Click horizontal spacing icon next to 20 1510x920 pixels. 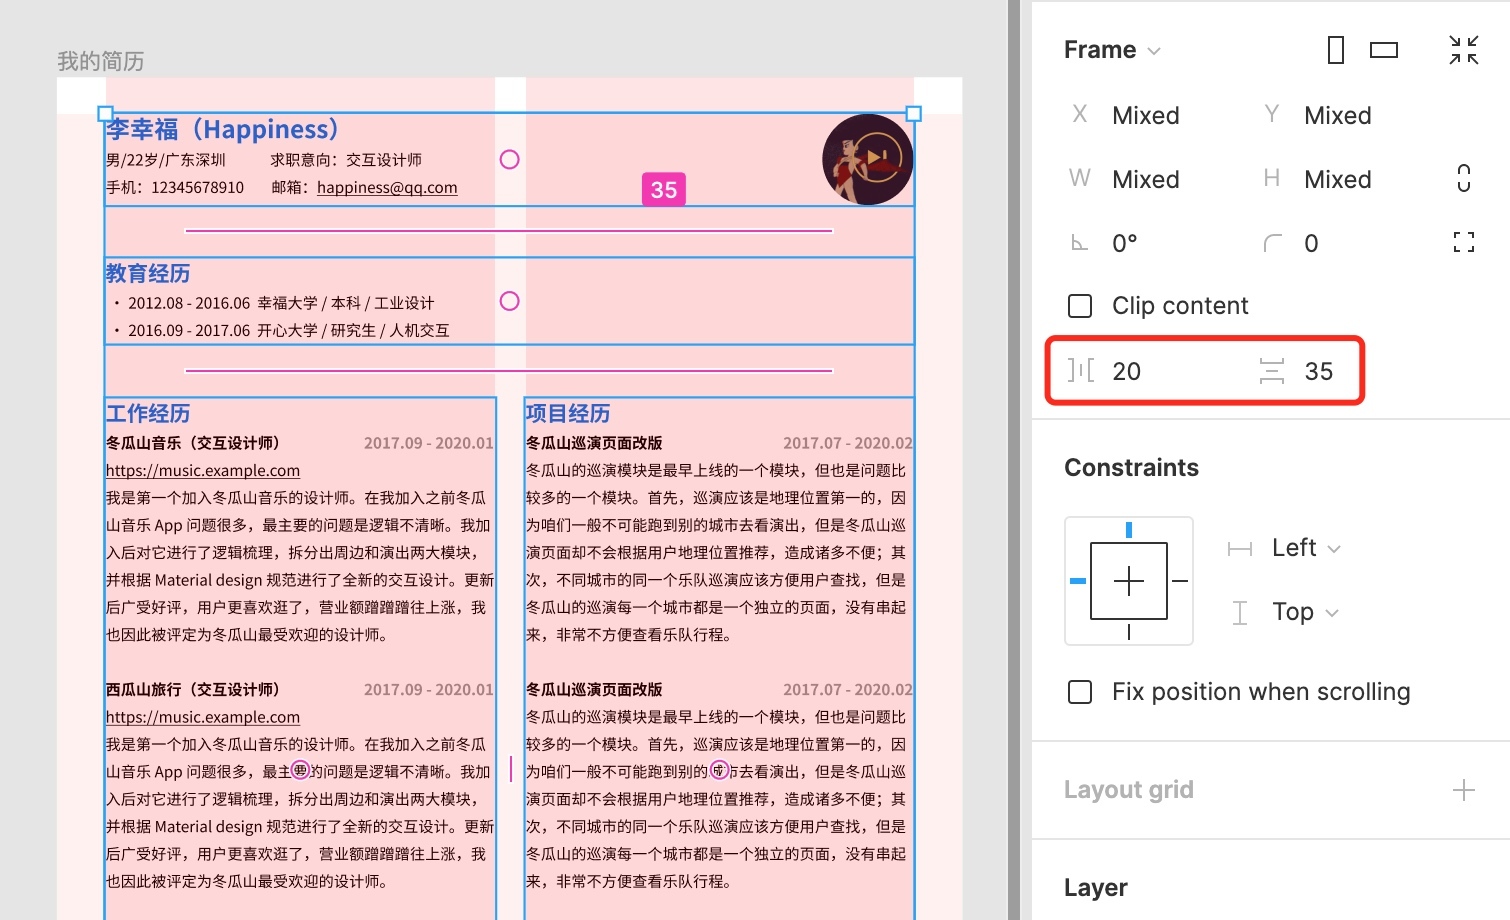point(1081,371)
